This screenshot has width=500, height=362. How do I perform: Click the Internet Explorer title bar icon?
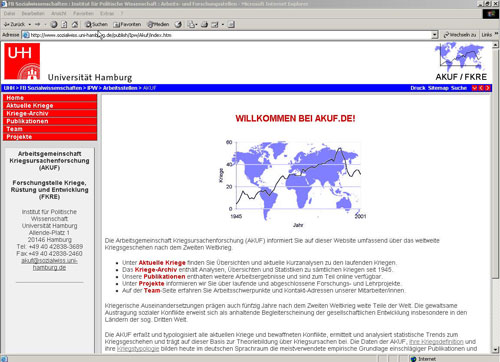click(x=4, y=4)
